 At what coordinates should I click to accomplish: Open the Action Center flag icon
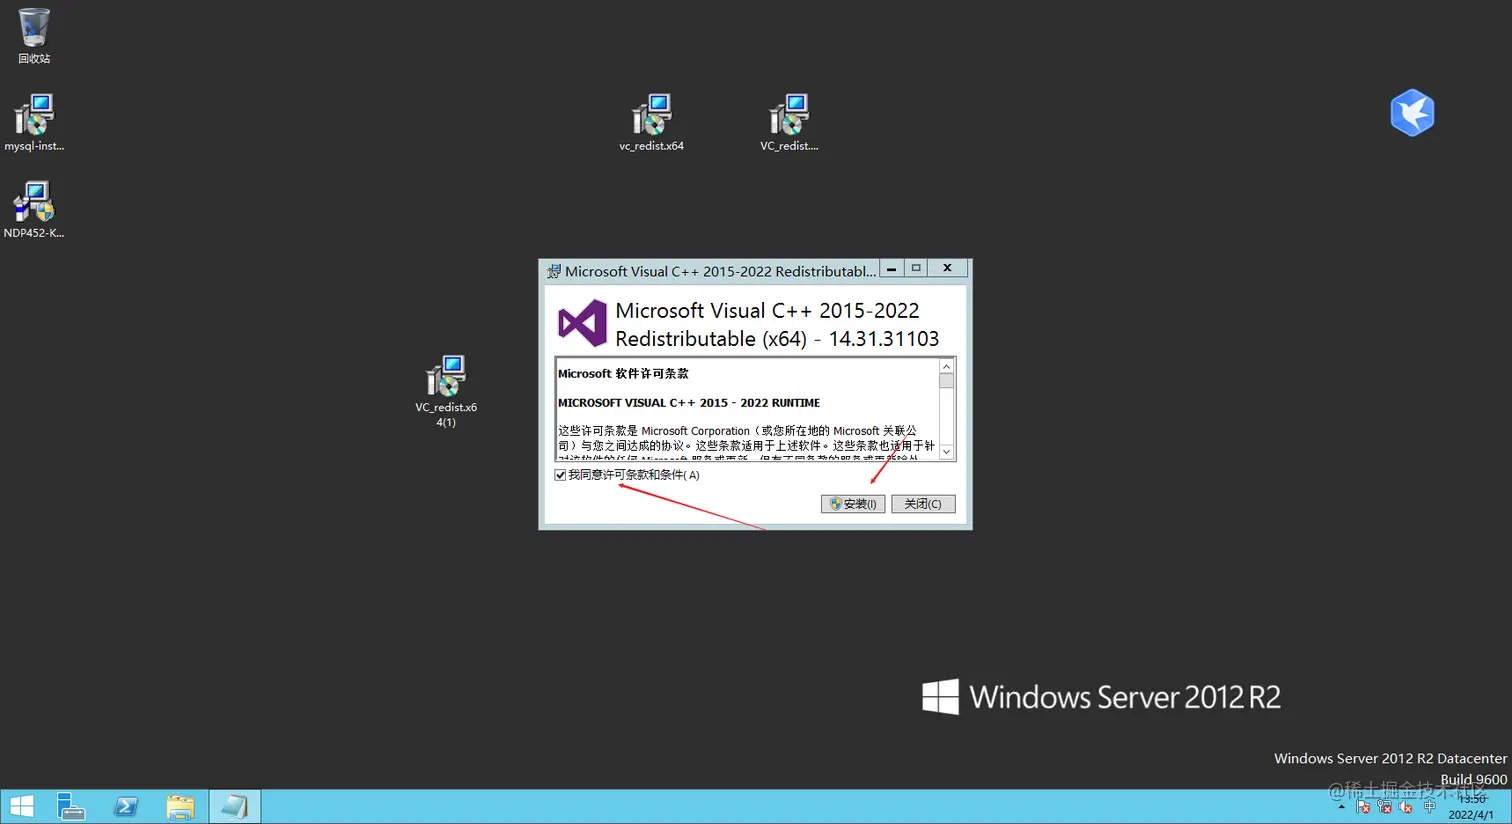(1363, 806)
